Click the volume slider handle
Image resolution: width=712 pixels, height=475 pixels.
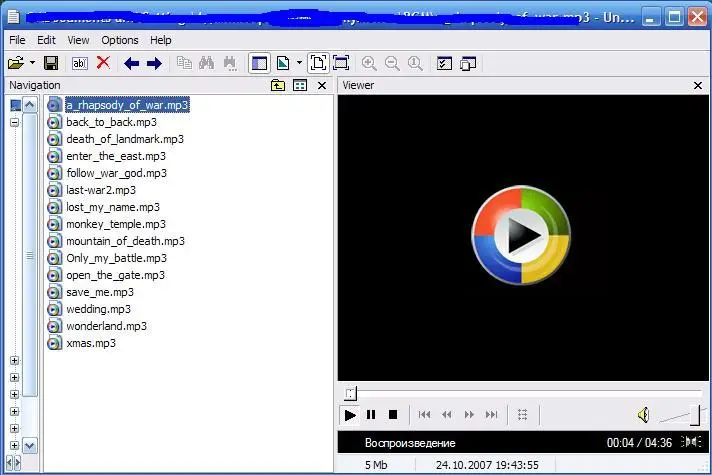point(695,415)
